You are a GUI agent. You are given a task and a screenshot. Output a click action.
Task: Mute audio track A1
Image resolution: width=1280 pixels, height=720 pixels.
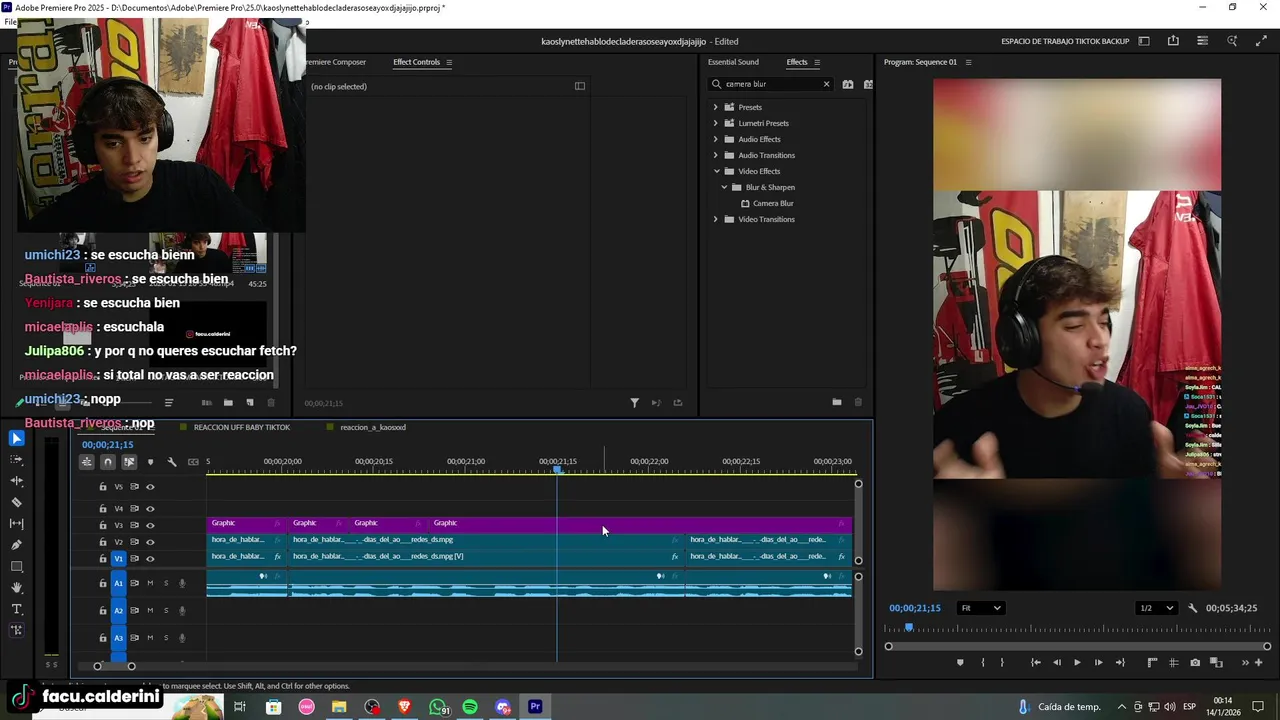pyautogui.click(x=150, y=583)
